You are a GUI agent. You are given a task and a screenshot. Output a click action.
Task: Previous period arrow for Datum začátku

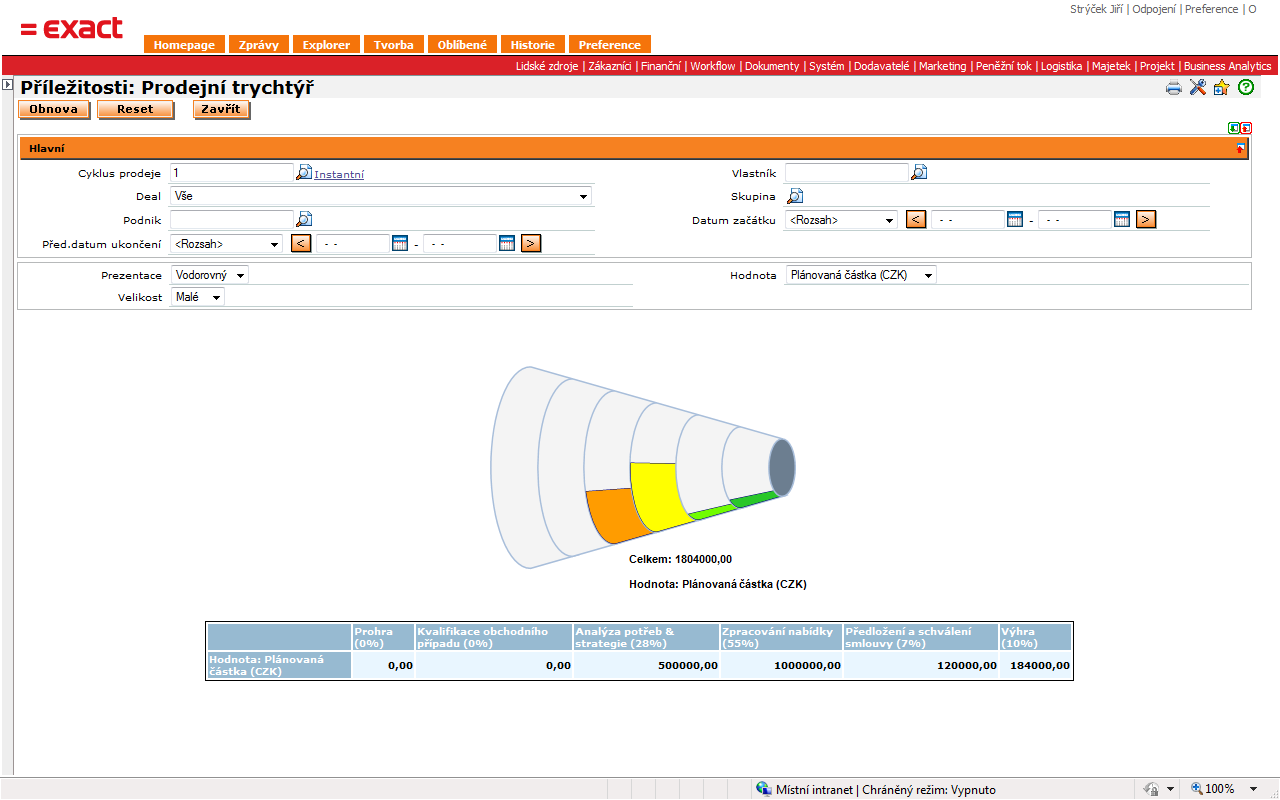[916, 219]
